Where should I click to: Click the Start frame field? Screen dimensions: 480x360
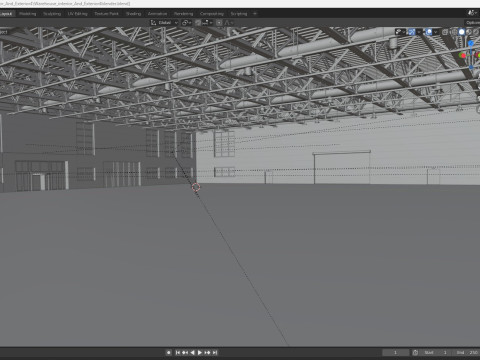click(x=435, y=352)
